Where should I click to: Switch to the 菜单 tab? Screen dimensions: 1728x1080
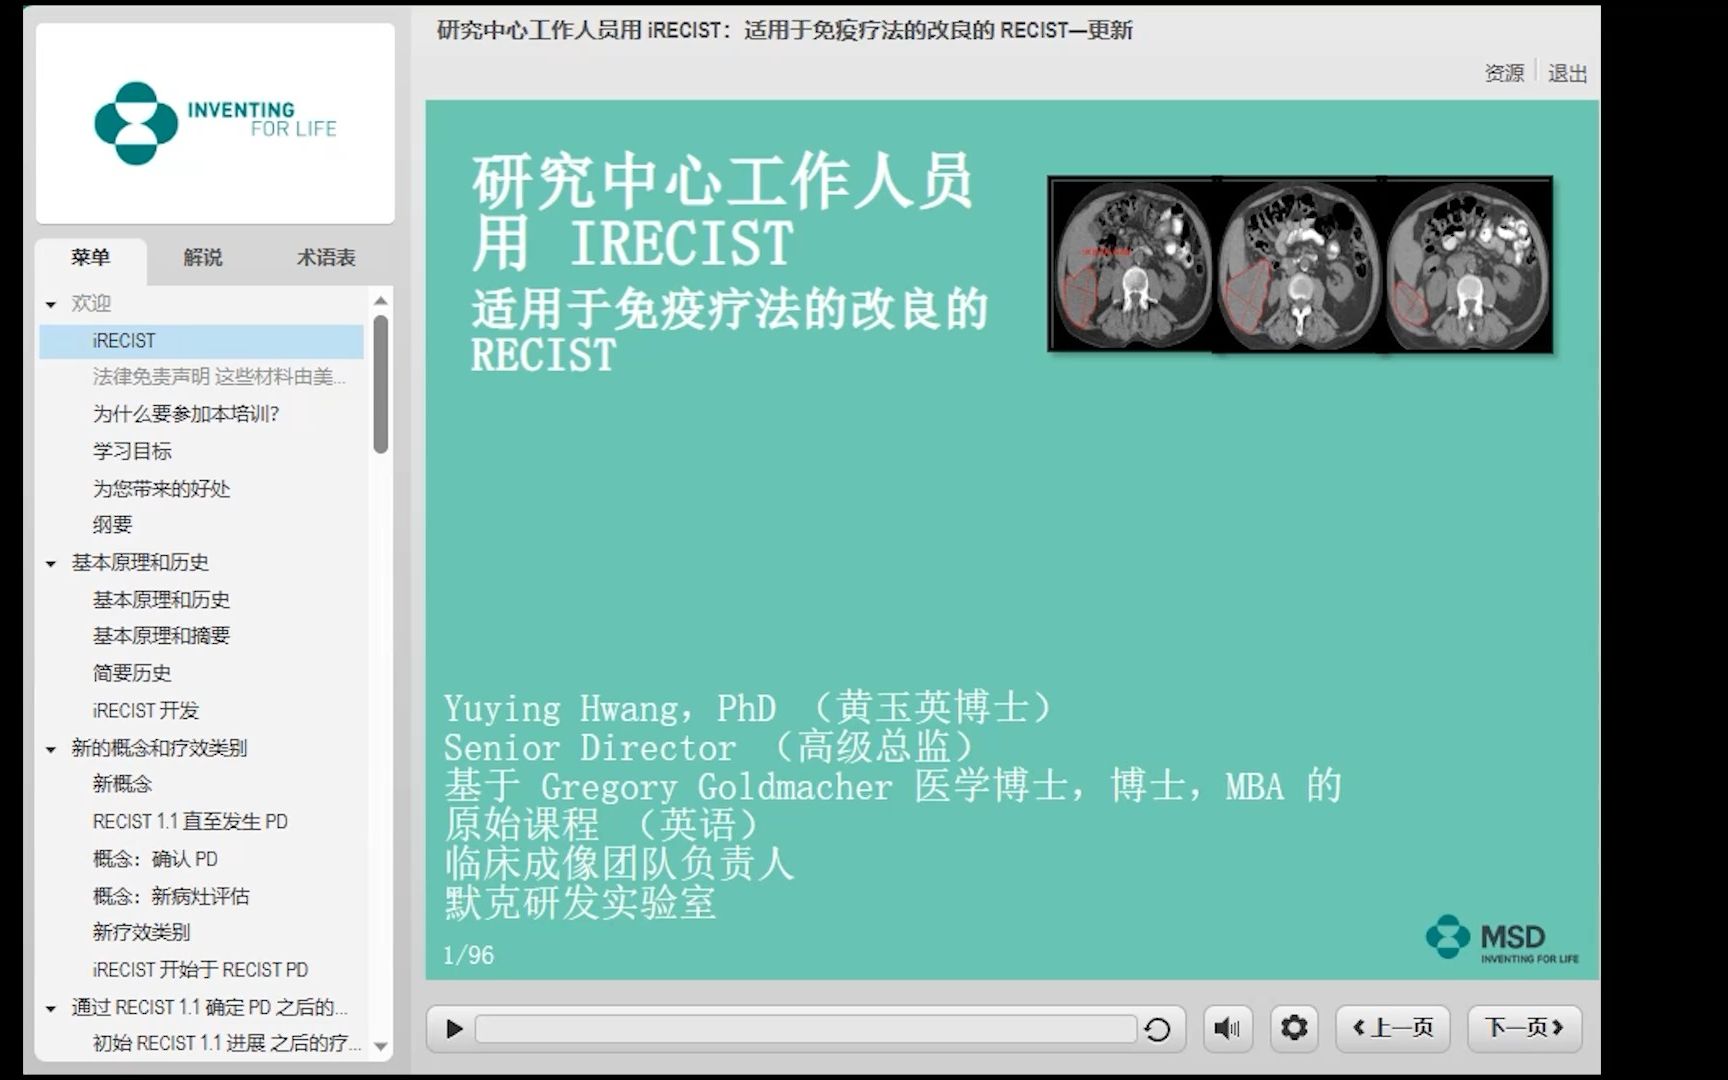pos(91,258)
